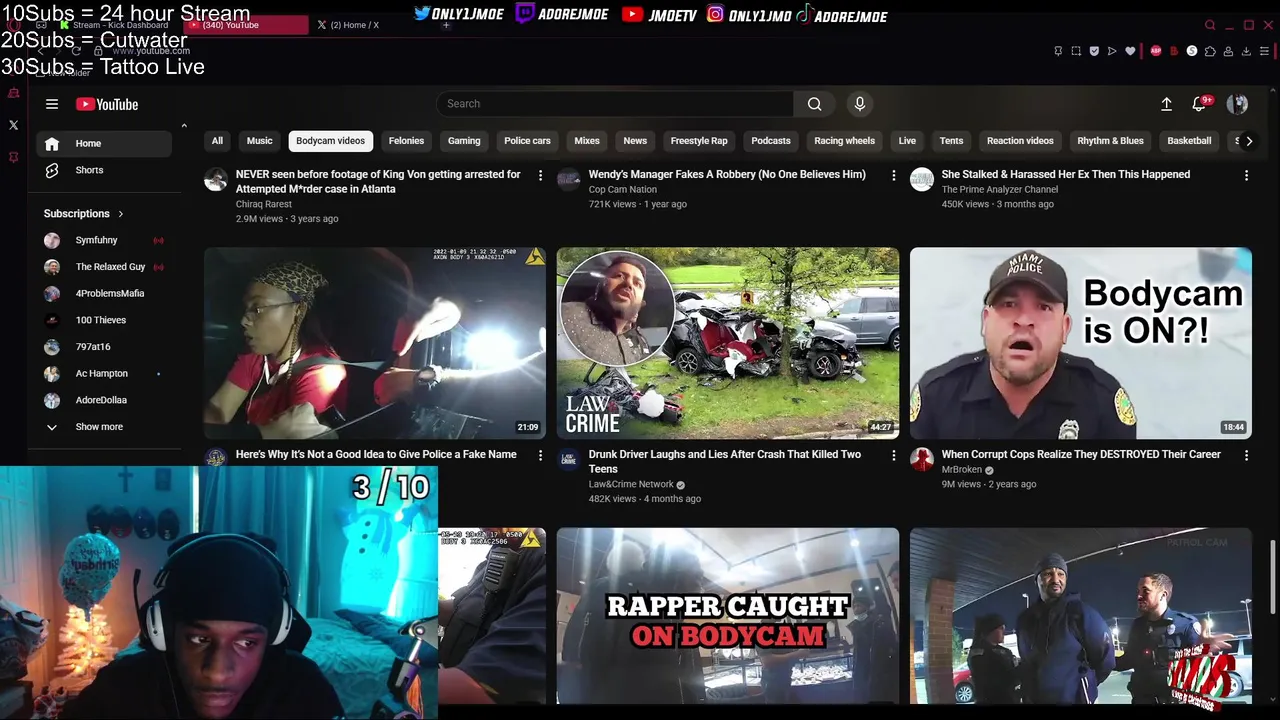Click the X Twitter sidebar icon
Viewport: 1280px width, 720px height.
(x=13, y=125)
